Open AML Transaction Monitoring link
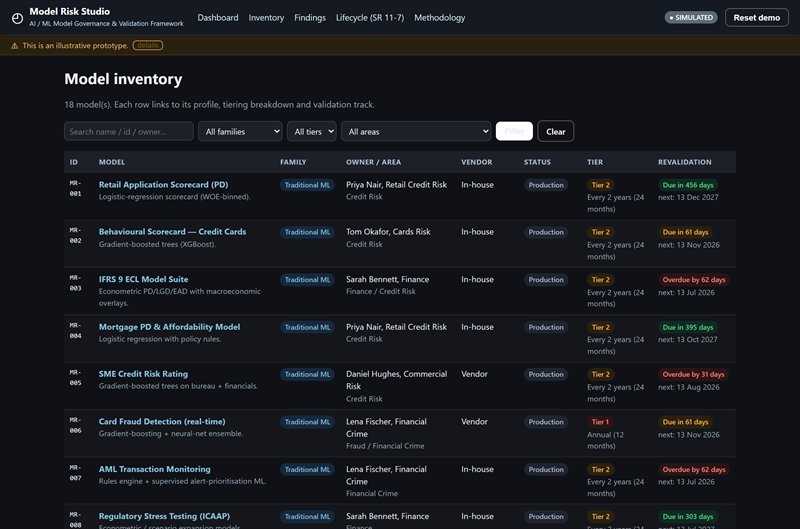 [x=155, y=469]
